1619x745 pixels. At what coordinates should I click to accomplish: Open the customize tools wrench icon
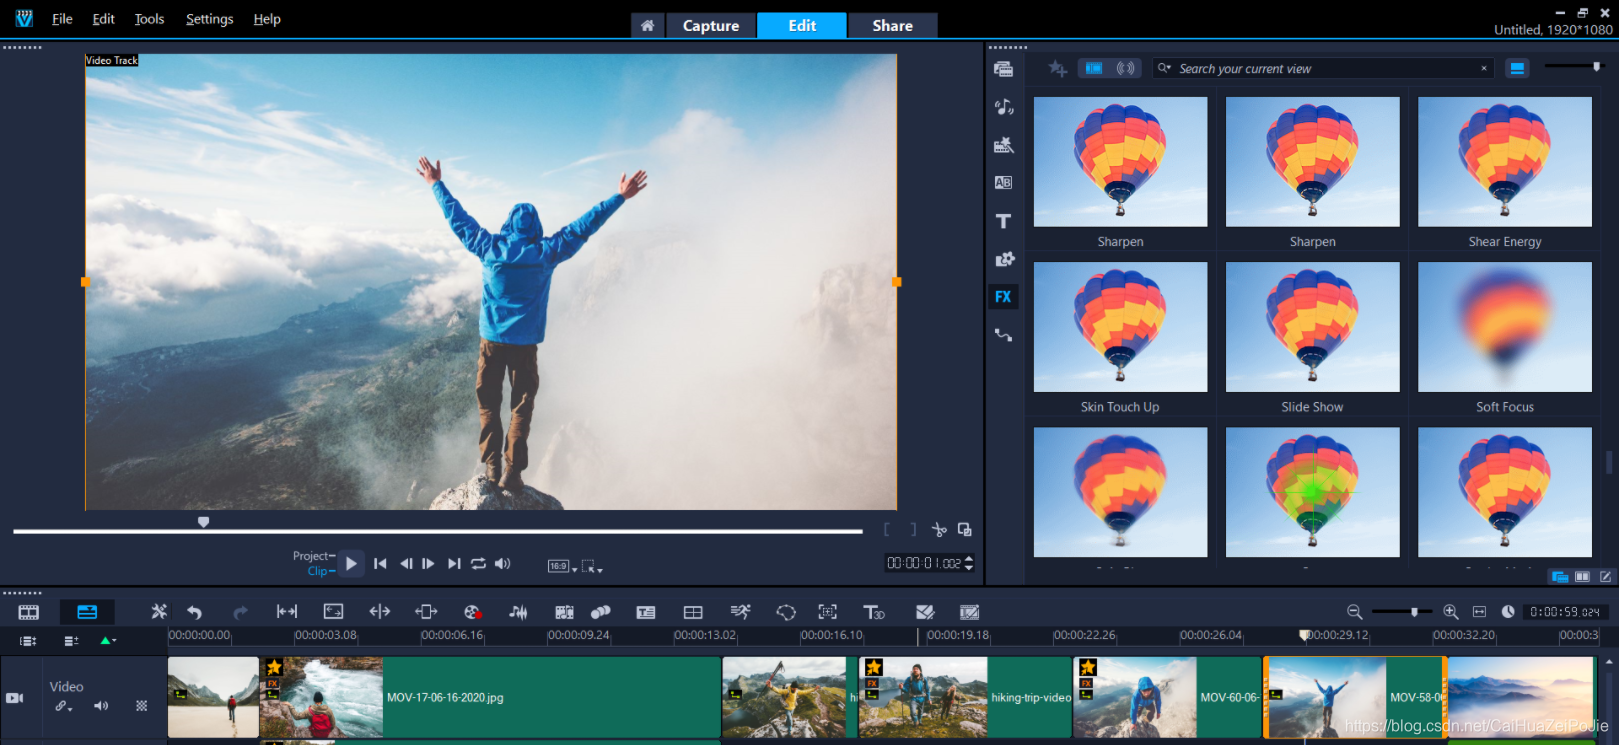pyautogui.click(x=159, y=611)
